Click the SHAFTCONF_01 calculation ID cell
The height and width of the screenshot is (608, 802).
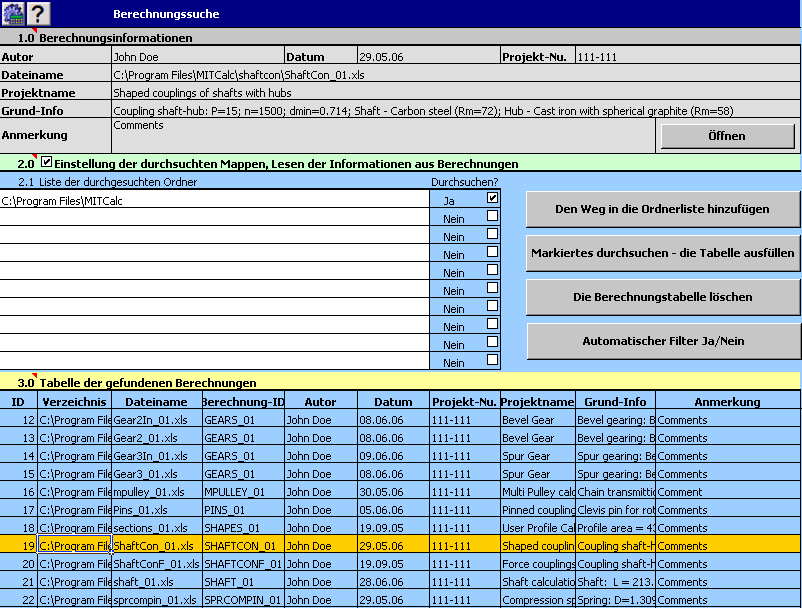[243, 564]
